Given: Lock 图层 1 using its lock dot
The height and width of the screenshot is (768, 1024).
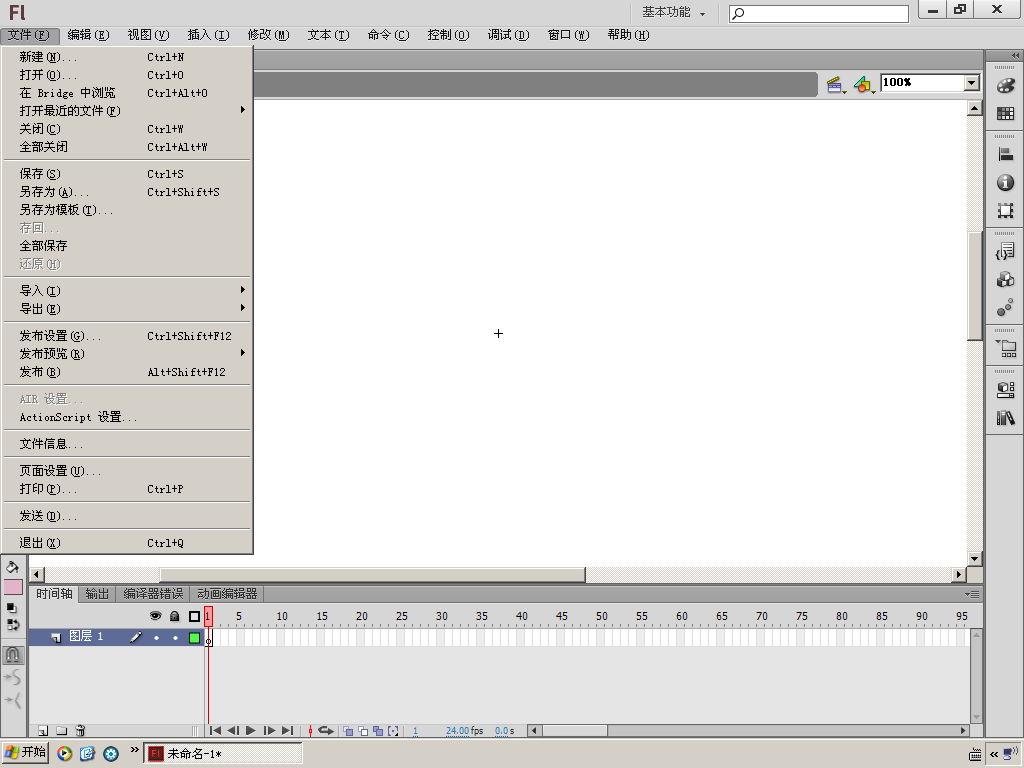Looking at the screenshot, I should [175, 637].
